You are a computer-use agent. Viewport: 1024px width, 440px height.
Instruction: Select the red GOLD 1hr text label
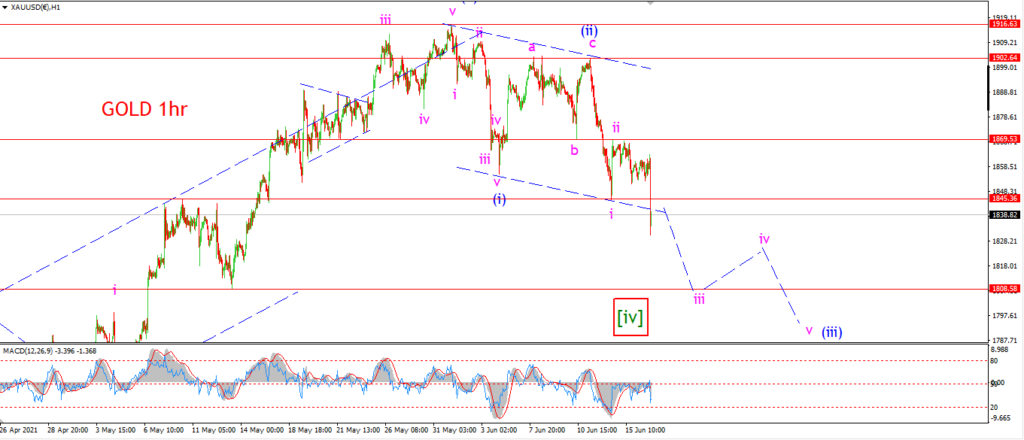[144, 109]
